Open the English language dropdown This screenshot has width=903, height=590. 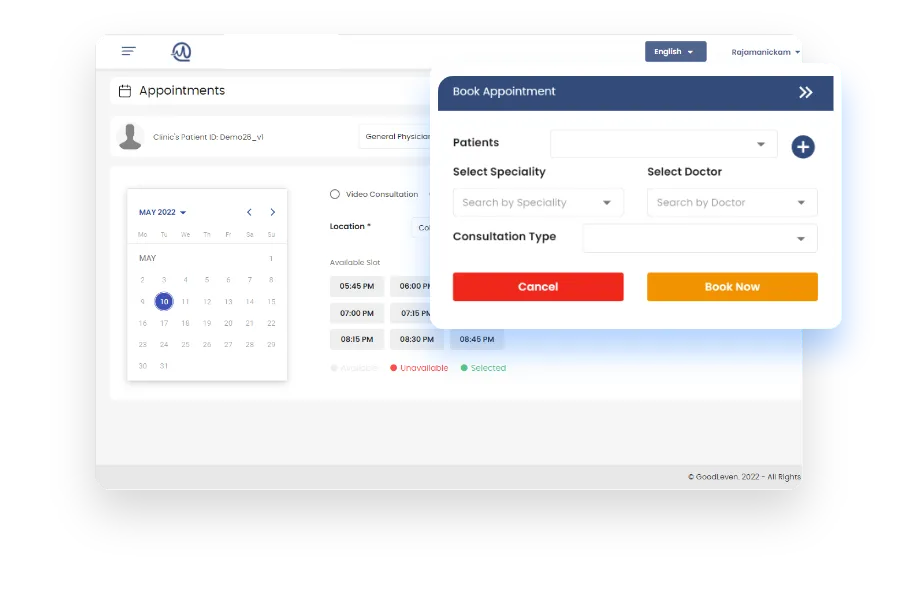click(675, 51)
